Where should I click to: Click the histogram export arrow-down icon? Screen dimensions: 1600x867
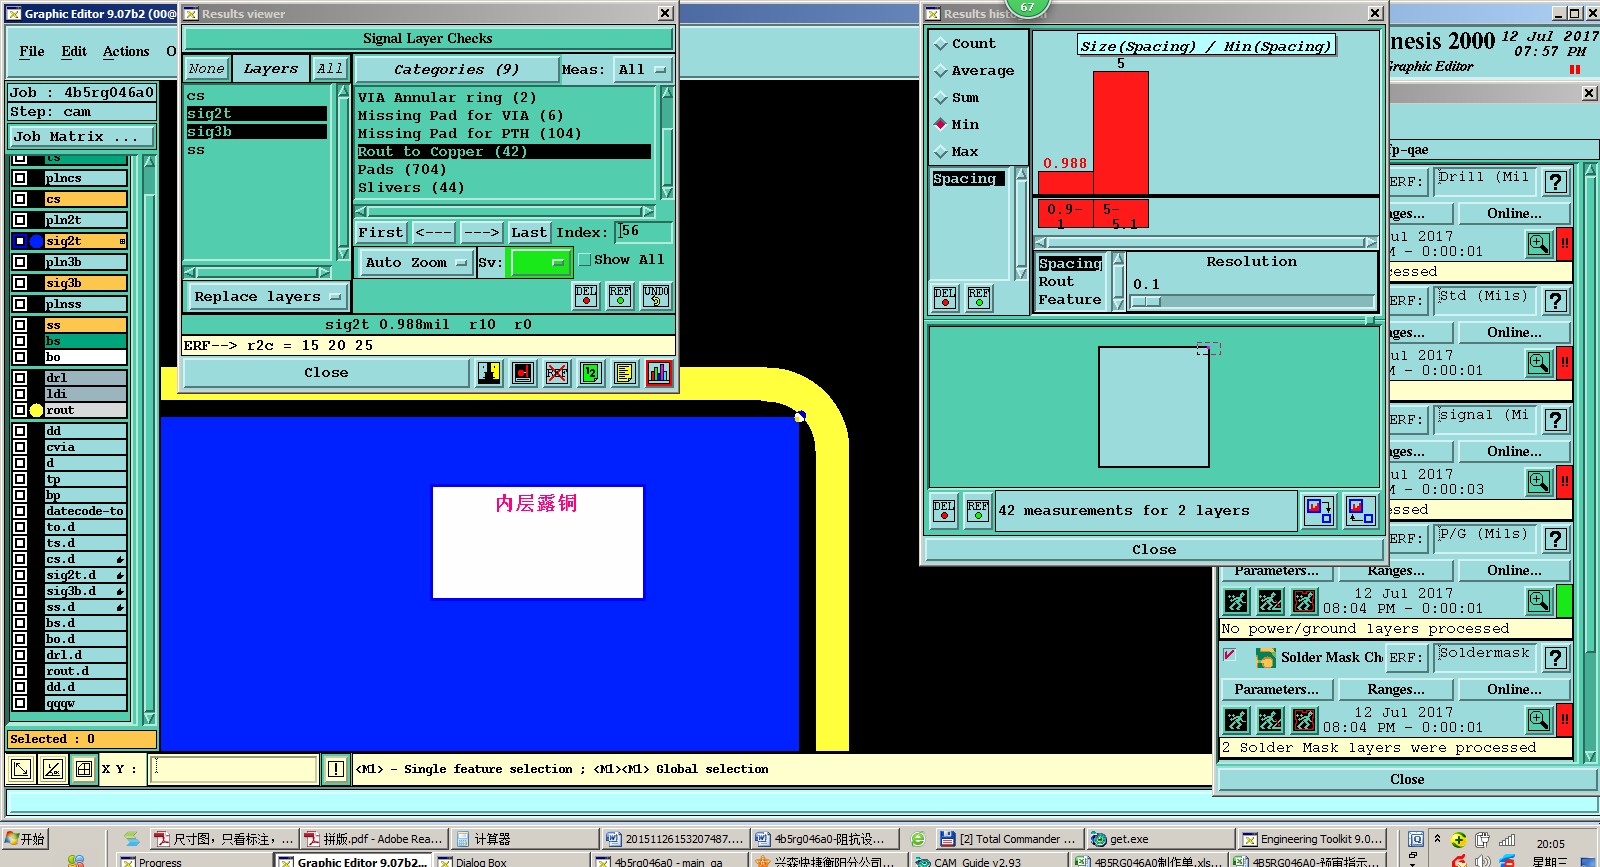click(1319, 511)
